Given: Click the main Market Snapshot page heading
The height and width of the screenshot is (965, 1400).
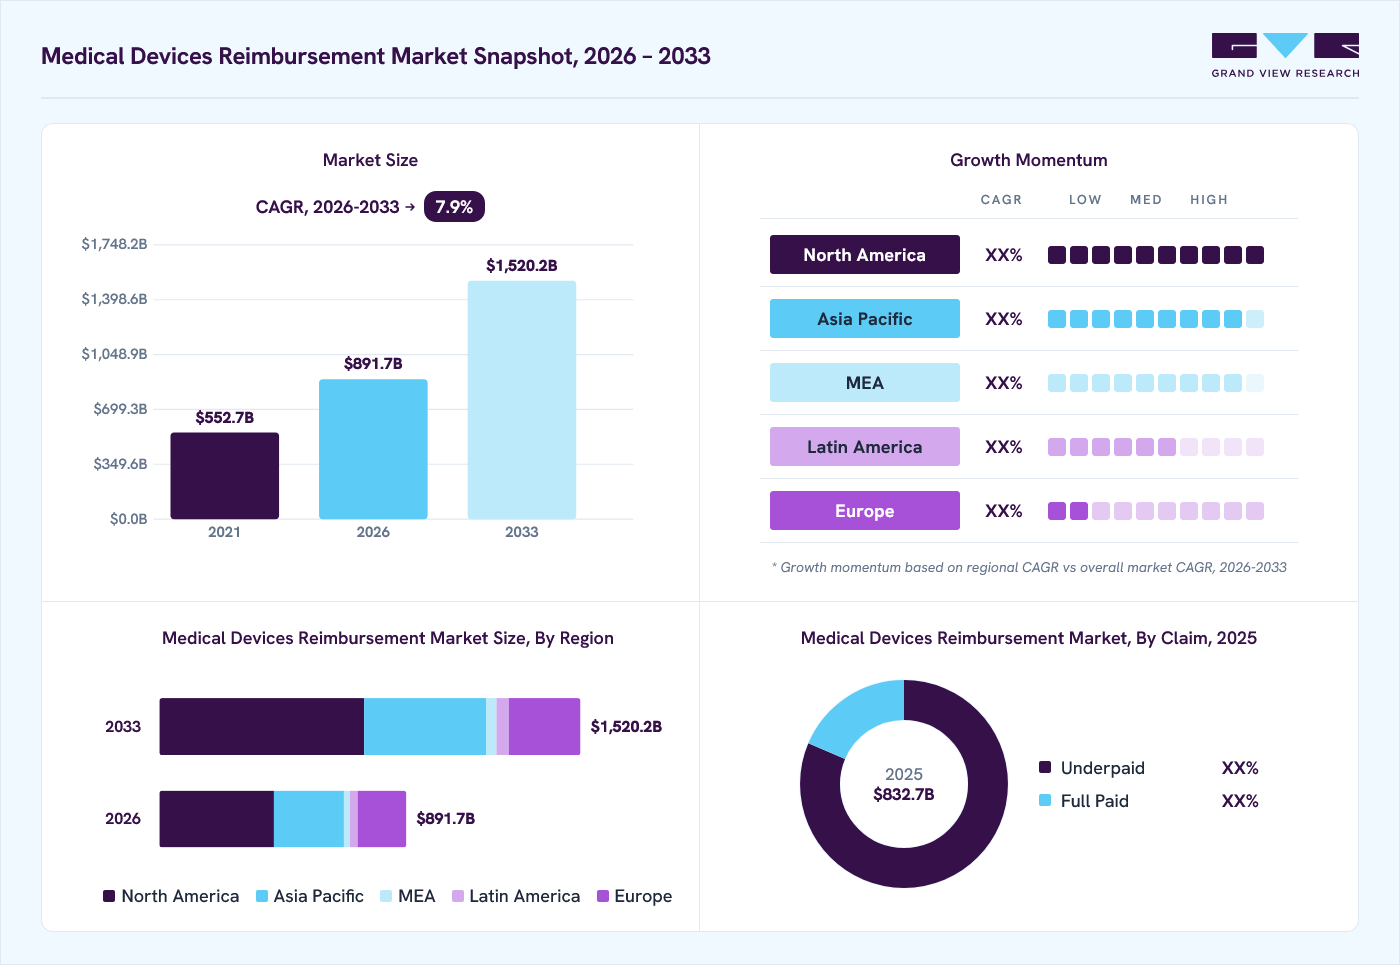Looking at the screenshot, I should 376,56.
